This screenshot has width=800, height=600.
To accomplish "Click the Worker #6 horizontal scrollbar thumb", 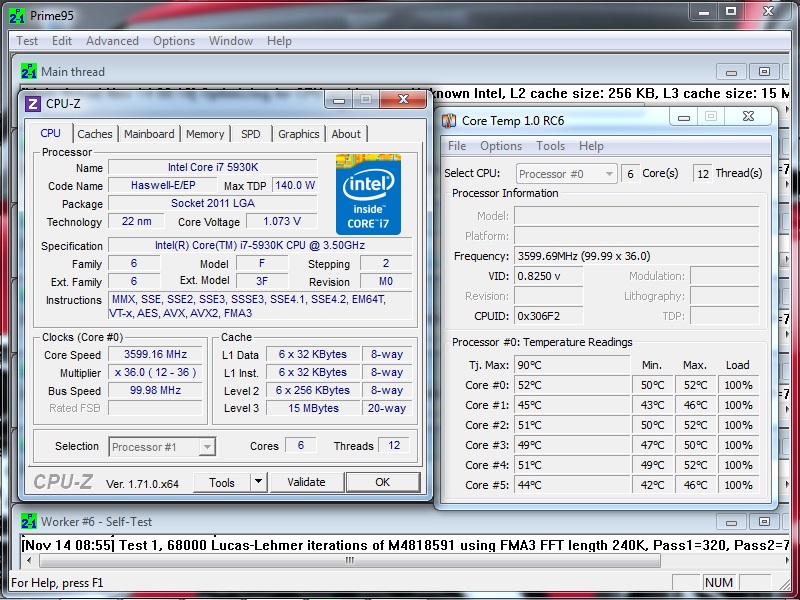I will tap(349, 560).
